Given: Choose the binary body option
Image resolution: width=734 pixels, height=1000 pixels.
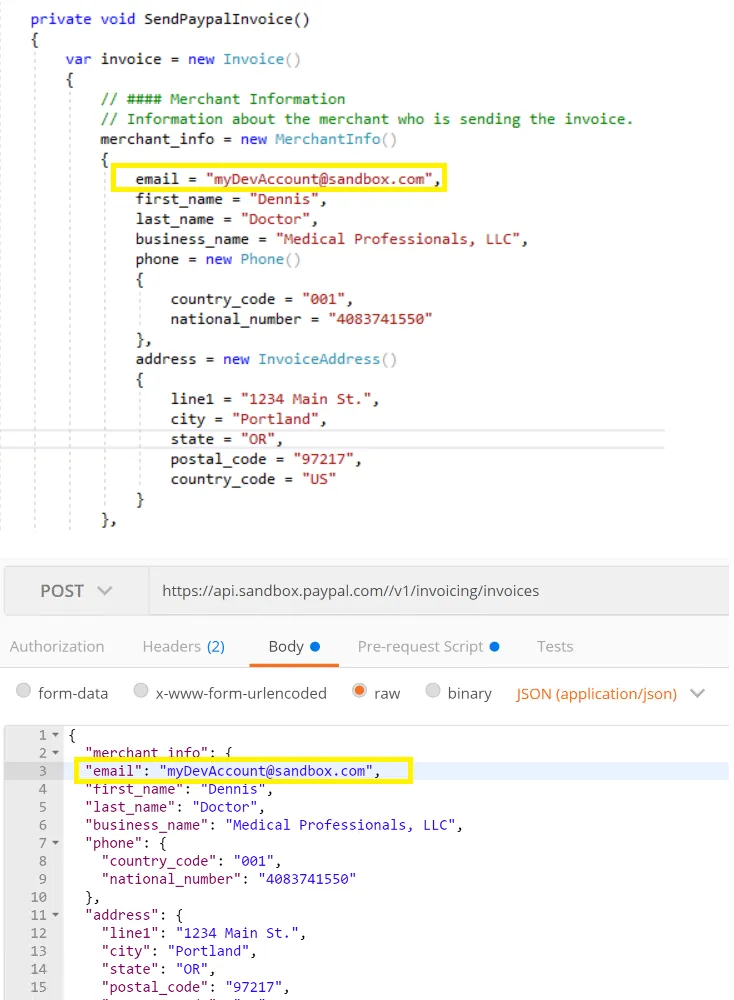Looking at the screenshot, I should 433,691.
